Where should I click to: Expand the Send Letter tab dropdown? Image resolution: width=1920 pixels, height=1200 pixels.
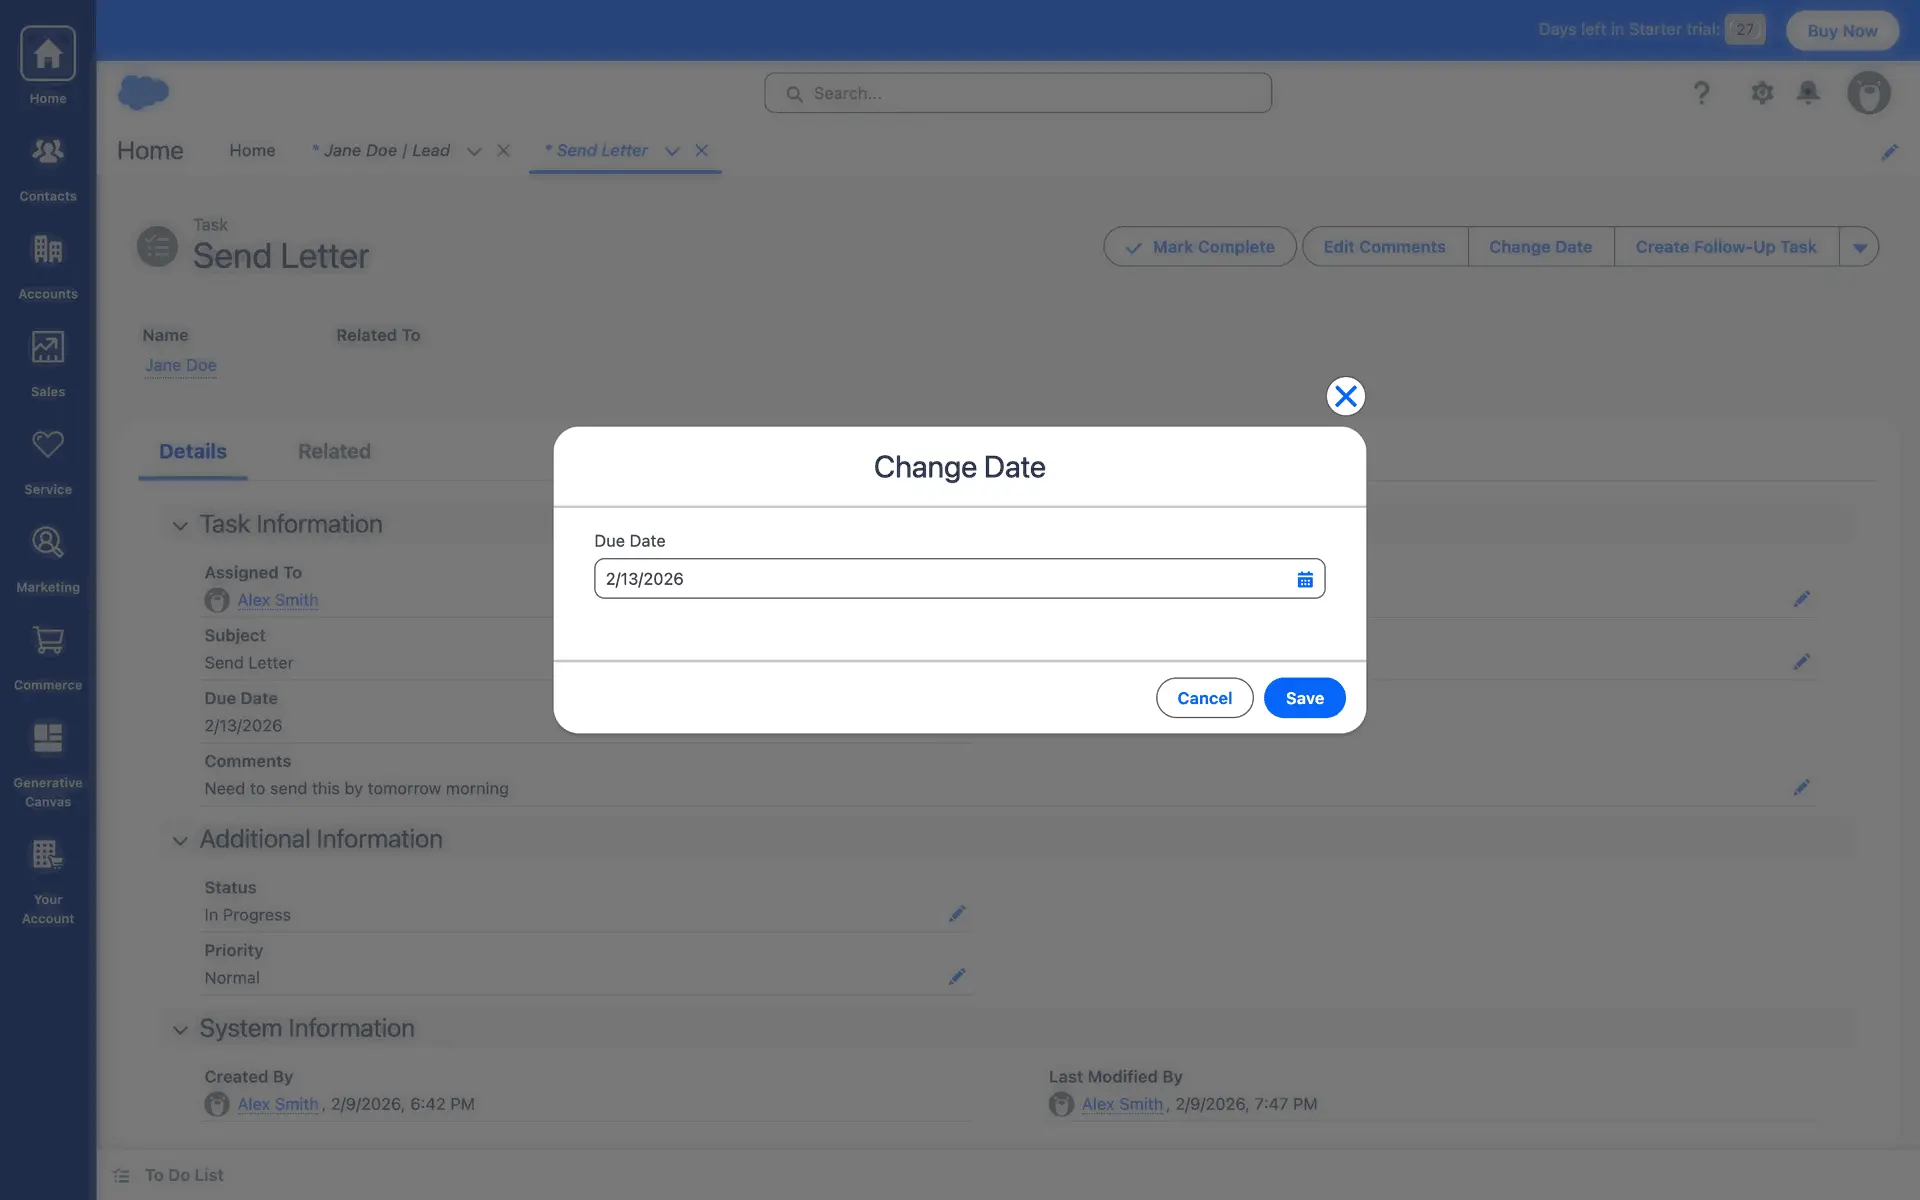click(672, 151)
